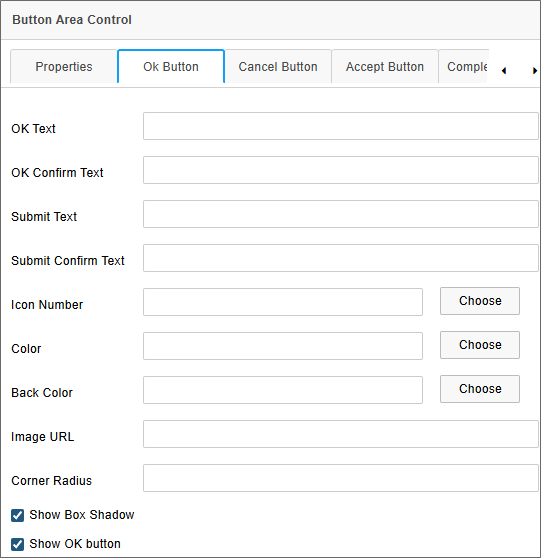The width and height of the screenshot is (541, 558).
Task: Click Choose next to the Color field
Action: tap(480, 345)
